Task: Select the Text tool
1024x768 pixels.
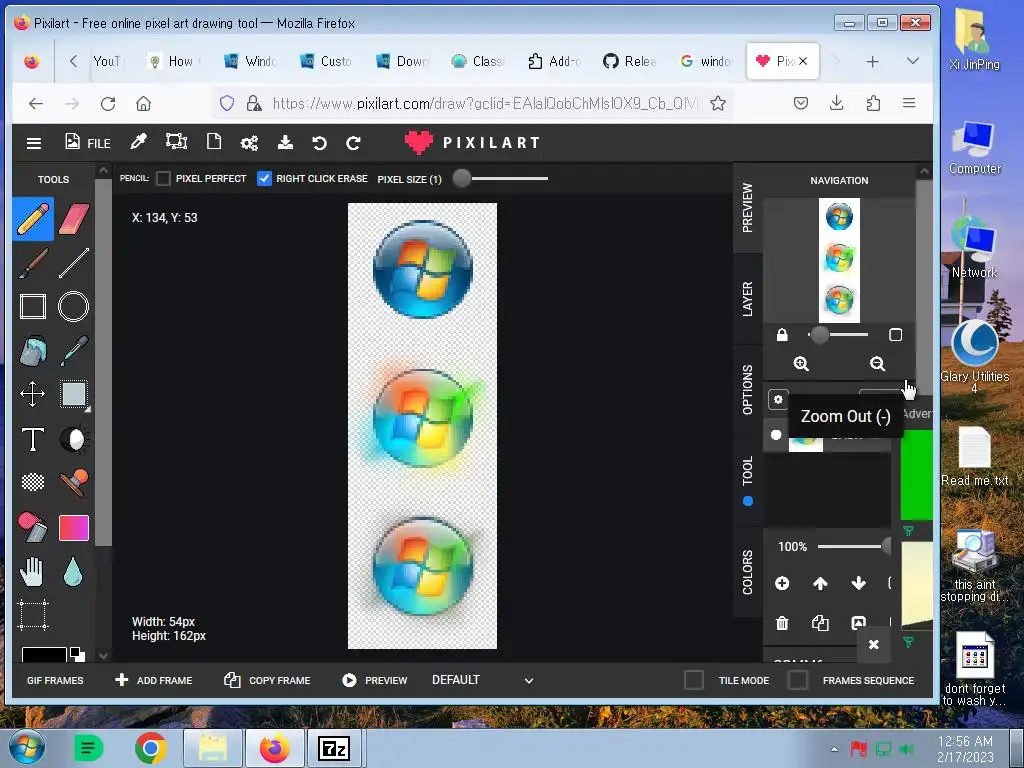Action: point(33,439)
